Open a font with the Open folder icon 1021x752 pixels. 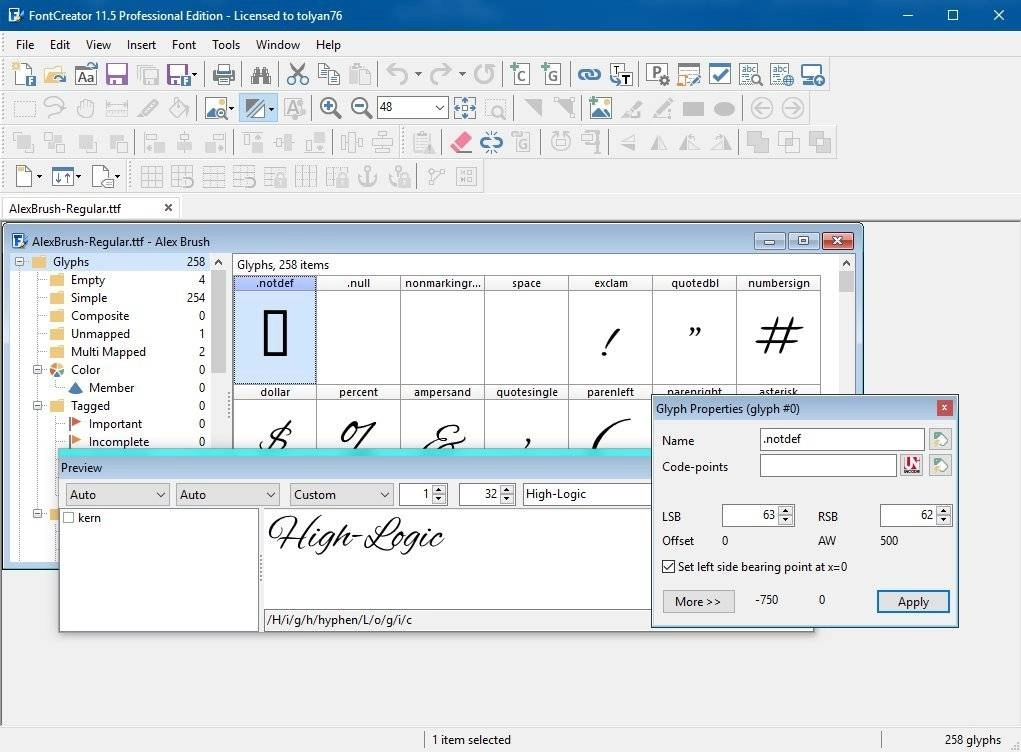coord(55,75)
